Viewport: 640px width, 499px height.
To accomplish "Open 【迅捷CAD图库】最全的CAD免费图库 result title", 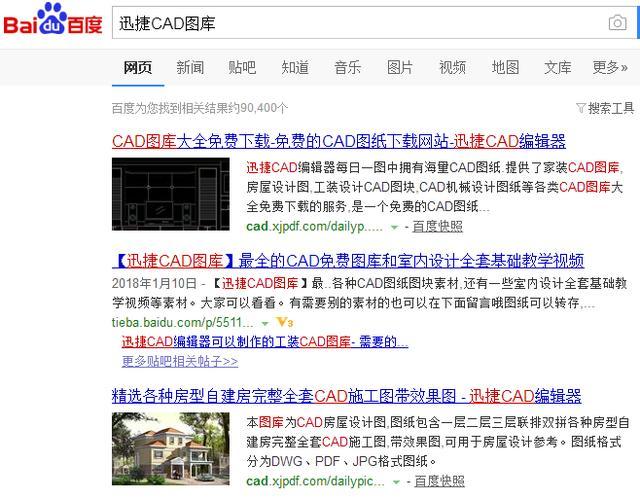I will click(348, 261).
